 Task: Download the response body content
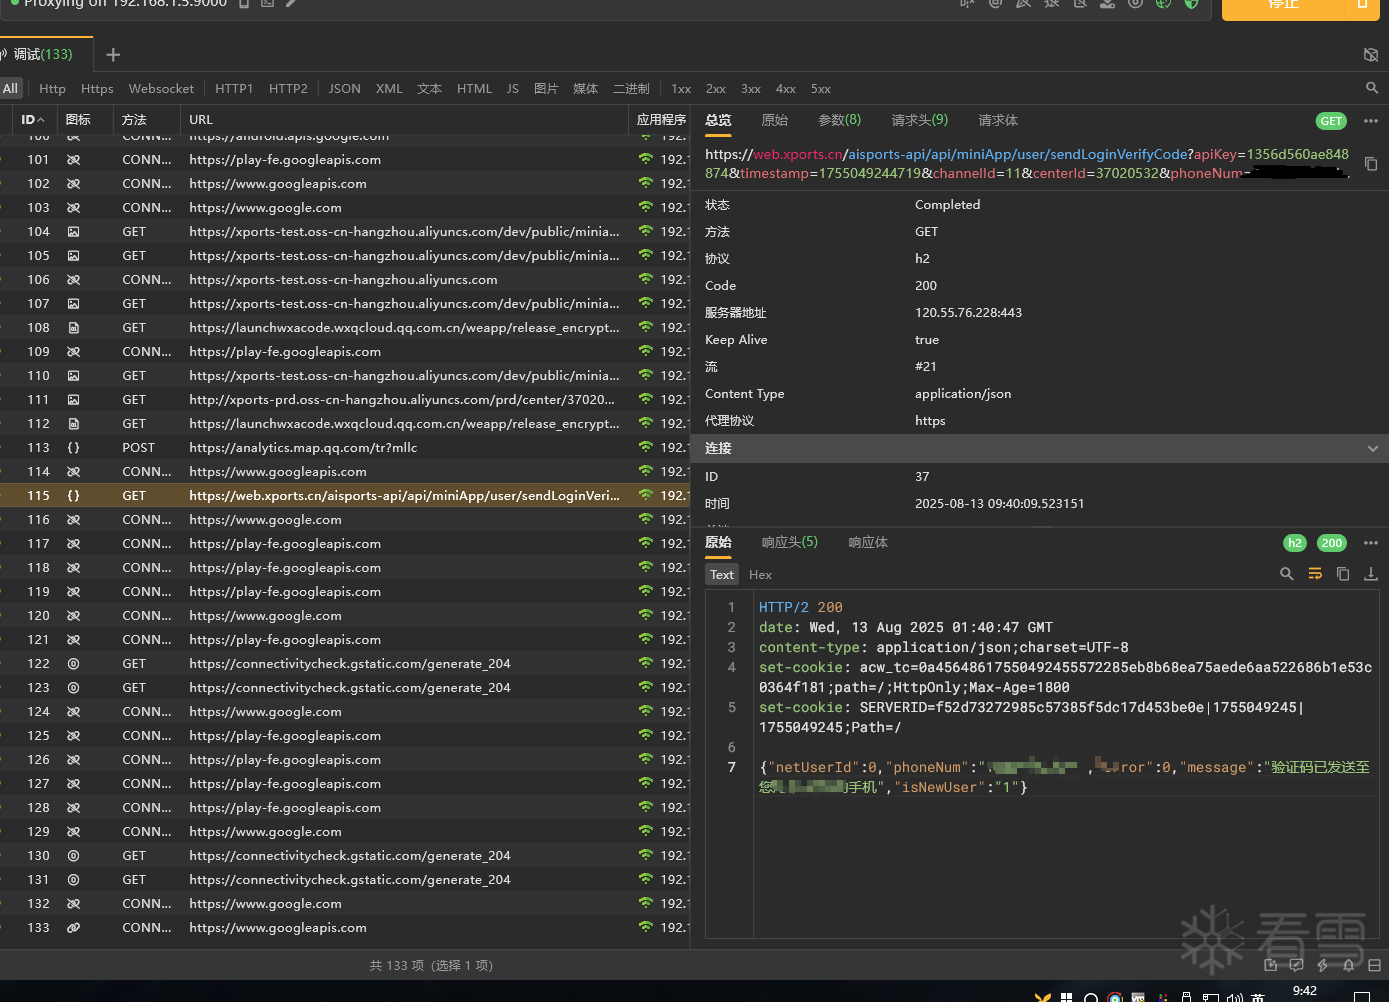pos(1371,574)
